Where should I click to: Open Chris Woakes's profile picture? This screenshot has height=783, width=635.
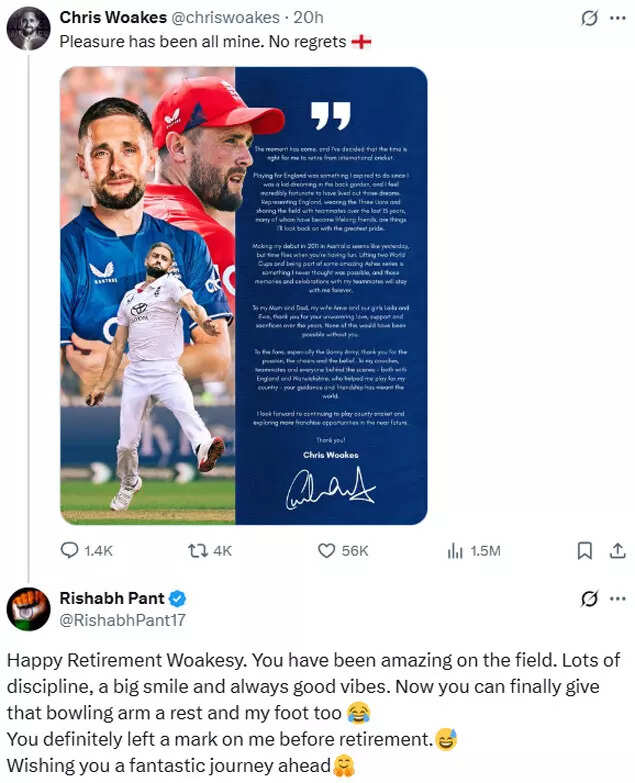28,28
